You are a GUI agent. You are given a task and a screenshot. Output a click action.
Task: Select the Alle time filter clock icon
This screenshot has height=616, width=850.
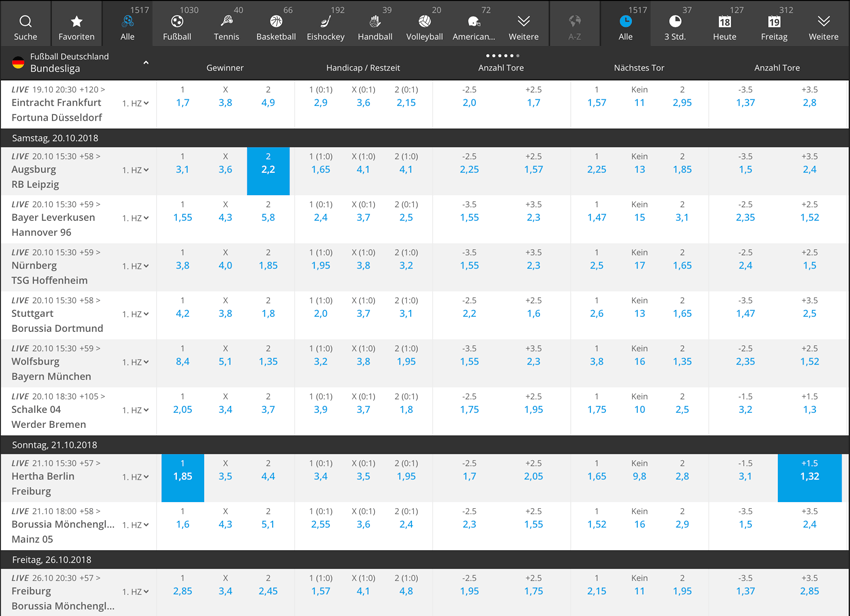point(626,23)
